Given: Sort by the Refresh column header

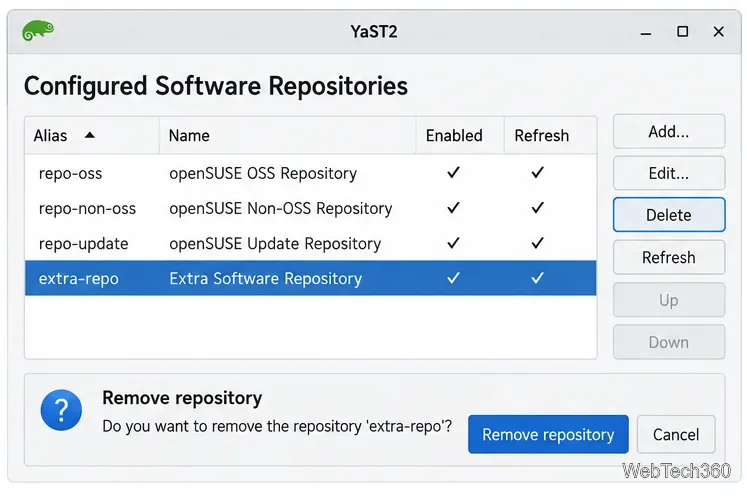Looking at the screenshot, I should pos(550,135).
